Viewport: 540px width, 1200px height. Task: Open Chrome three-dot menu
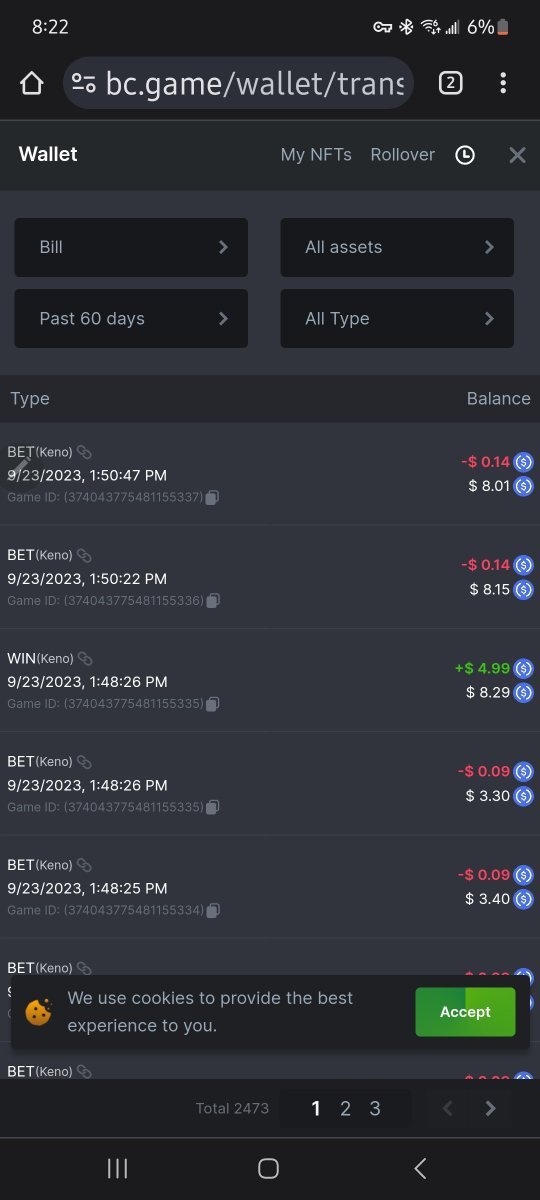tap(502, 83)
